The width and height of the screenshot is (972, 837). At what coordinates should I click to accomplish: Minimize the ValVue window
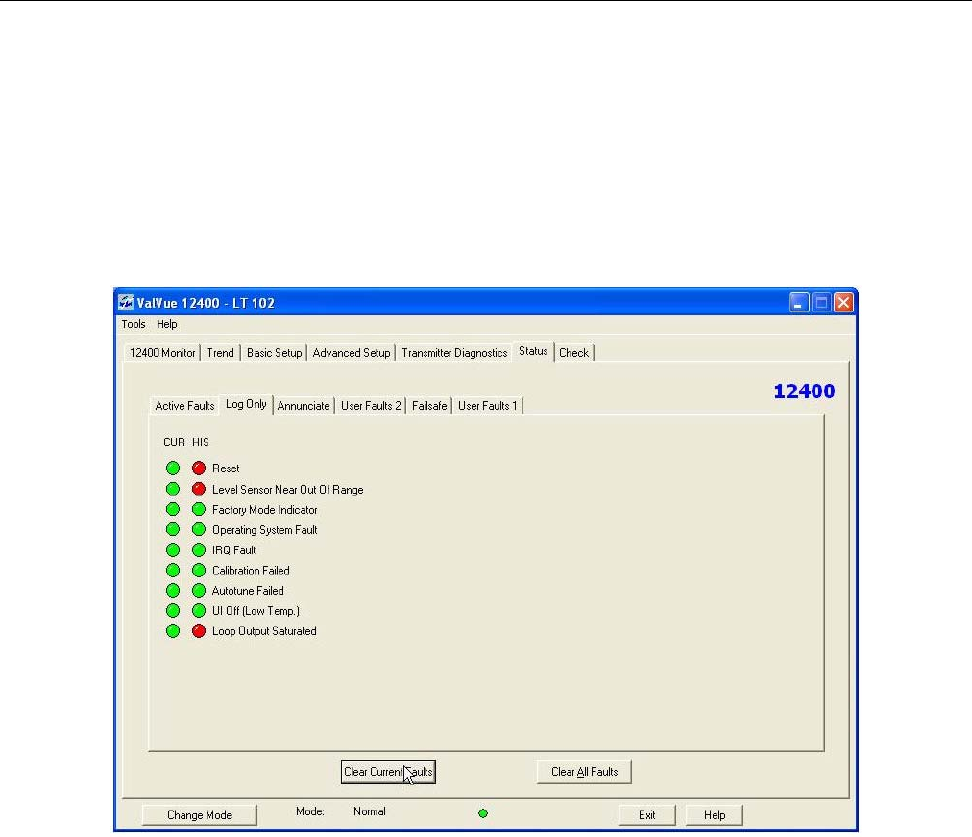[x=798, y=303]
